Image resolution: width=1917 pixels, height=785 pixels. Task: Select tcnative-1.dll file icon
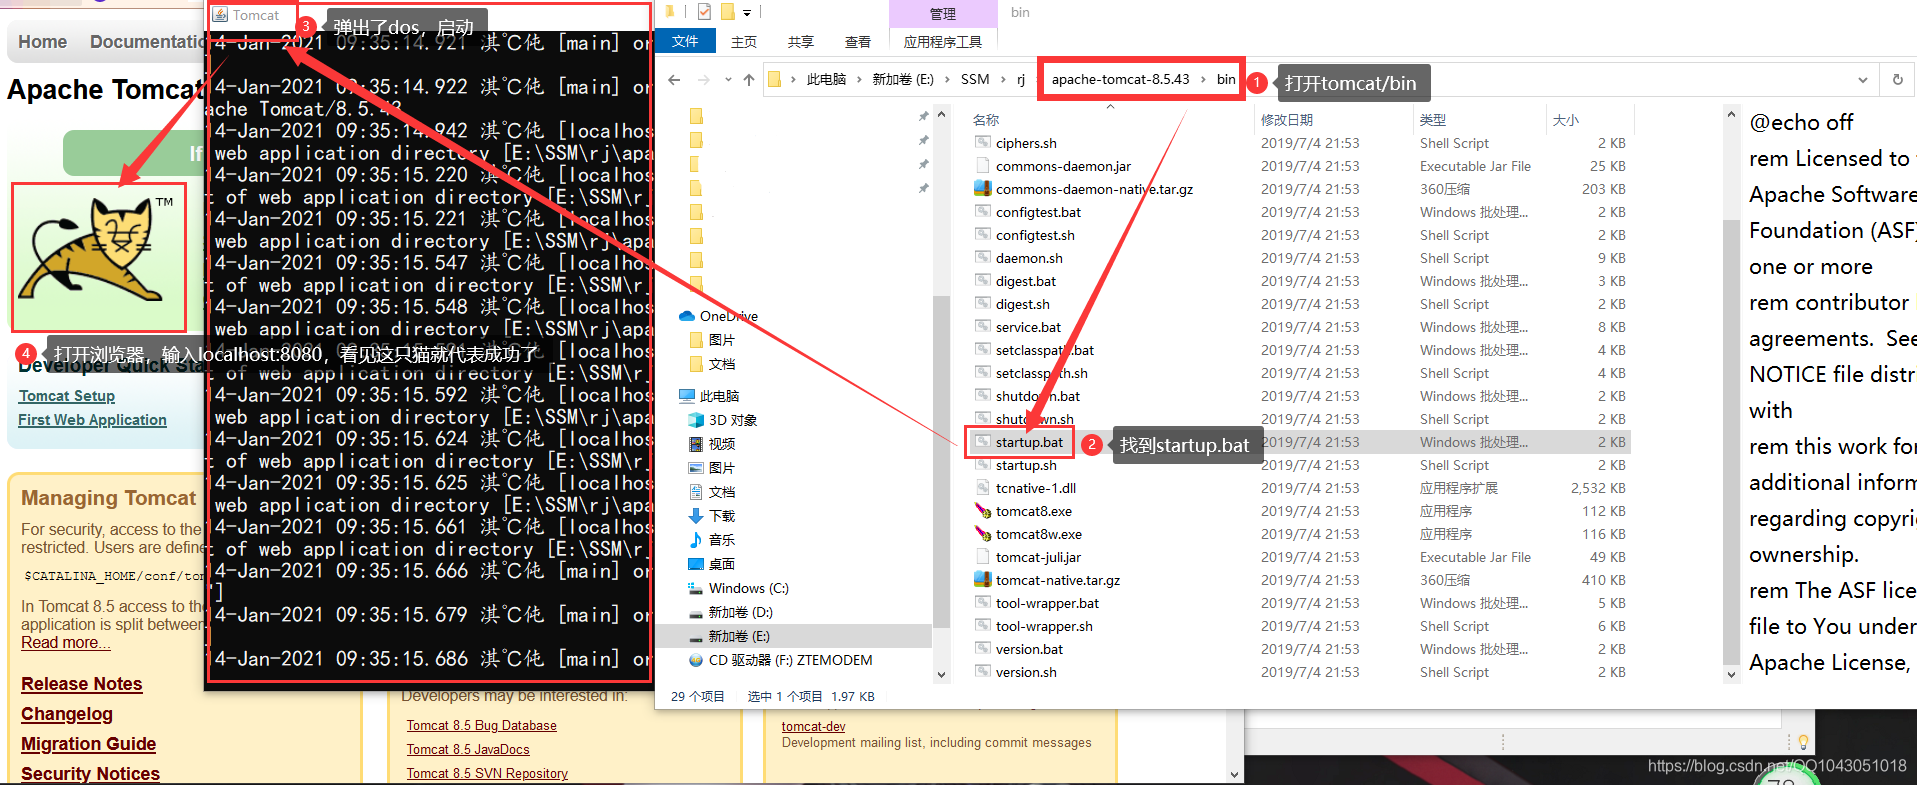pos(983,488)
